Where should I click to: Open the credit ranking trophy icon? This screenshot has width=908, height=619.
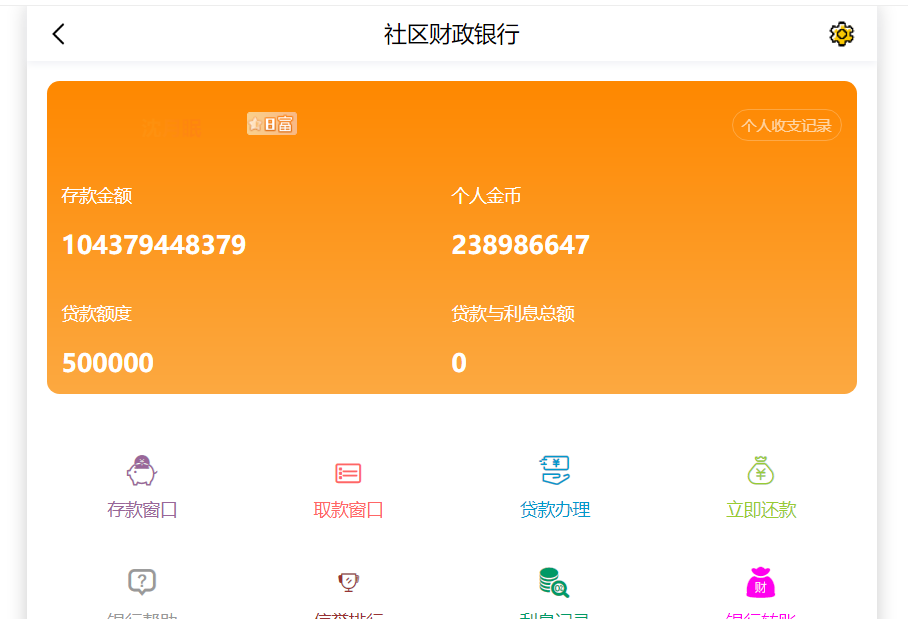pyautogui.click(x=348, y=581)
